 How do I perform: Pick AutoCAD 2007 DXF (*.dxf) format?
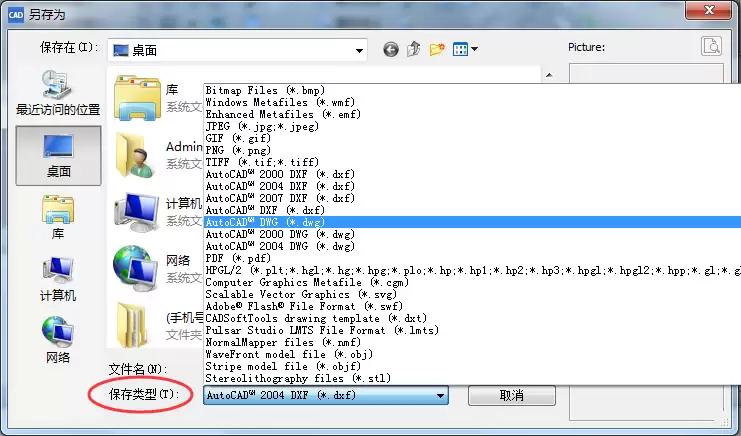tap(472, 198)
